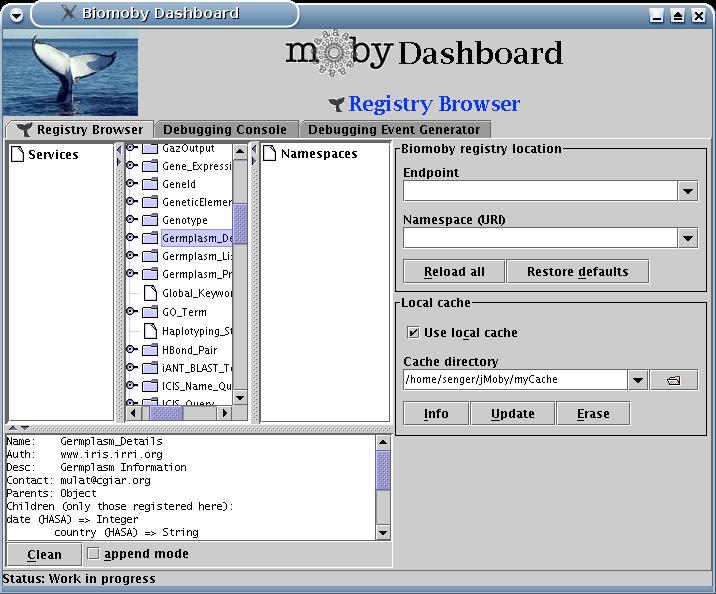Switch to the Debugging Console tab
716x594 pixels.
[x=225, y=130]
